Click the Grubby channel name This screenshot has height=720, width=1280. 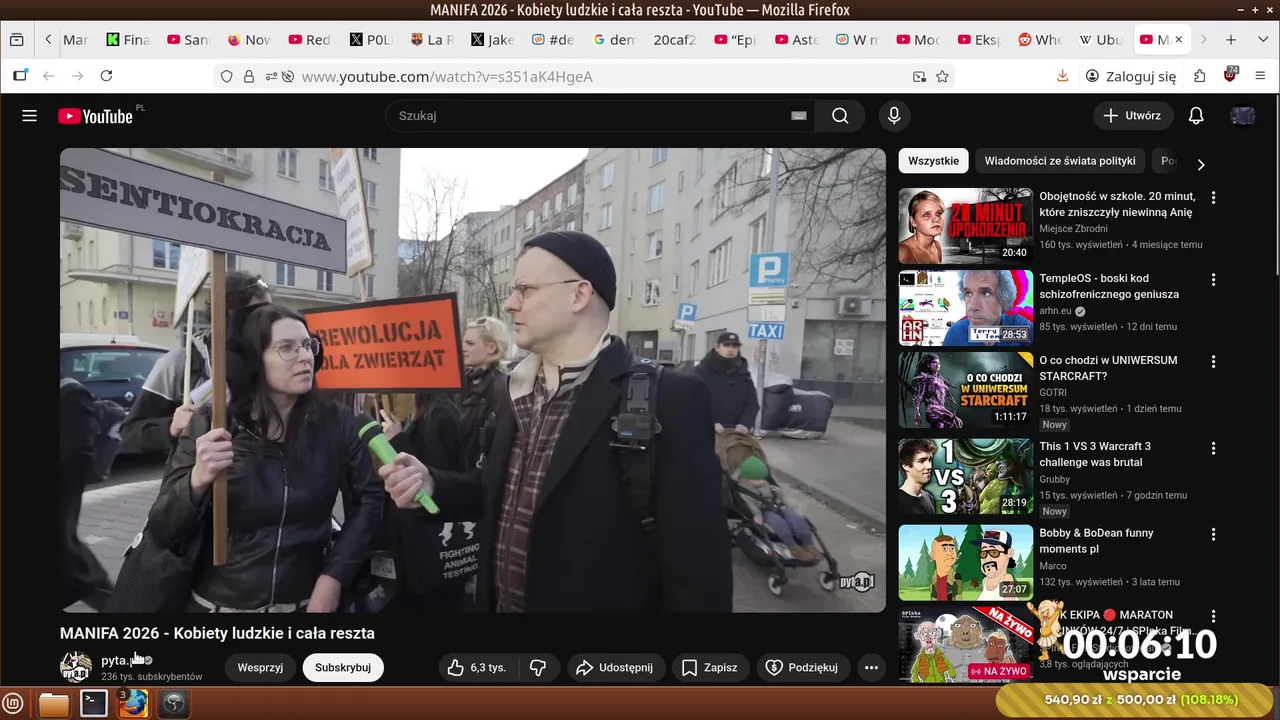1054,479
